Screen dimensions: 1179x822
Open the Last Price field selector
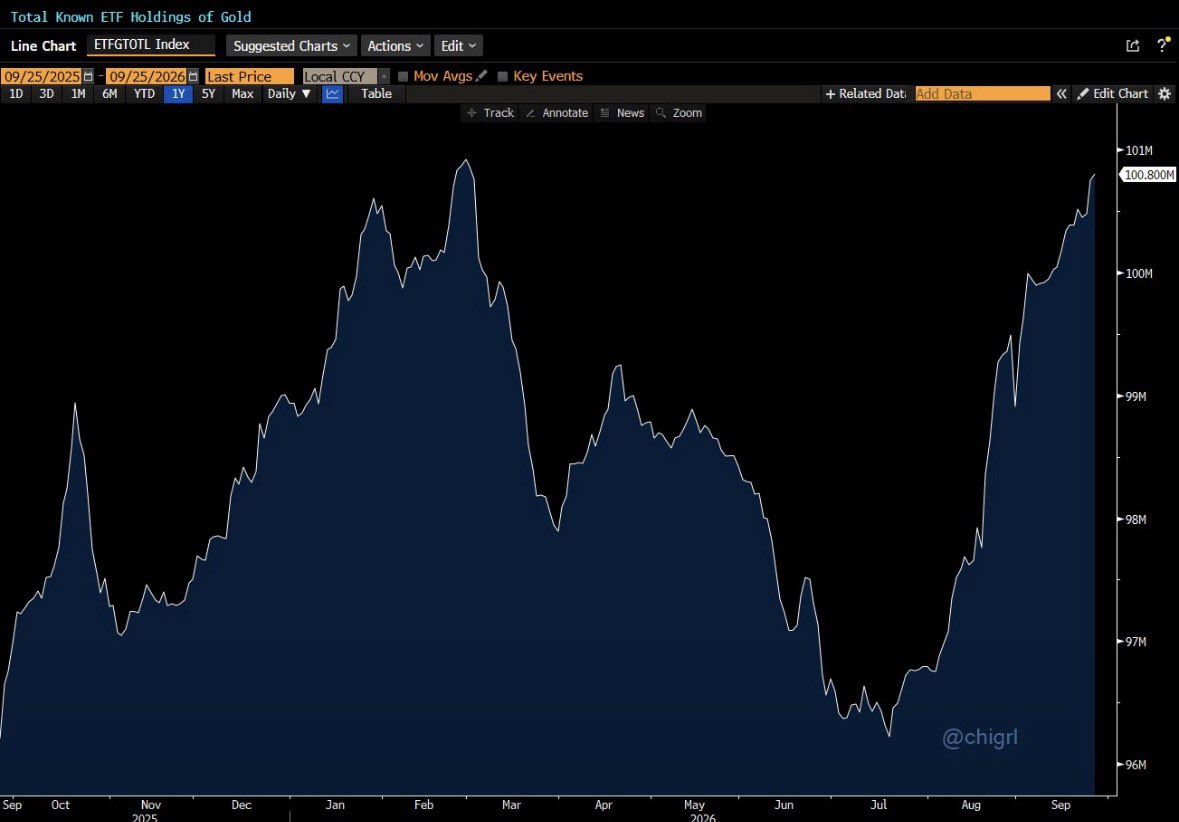click(249, 76)
